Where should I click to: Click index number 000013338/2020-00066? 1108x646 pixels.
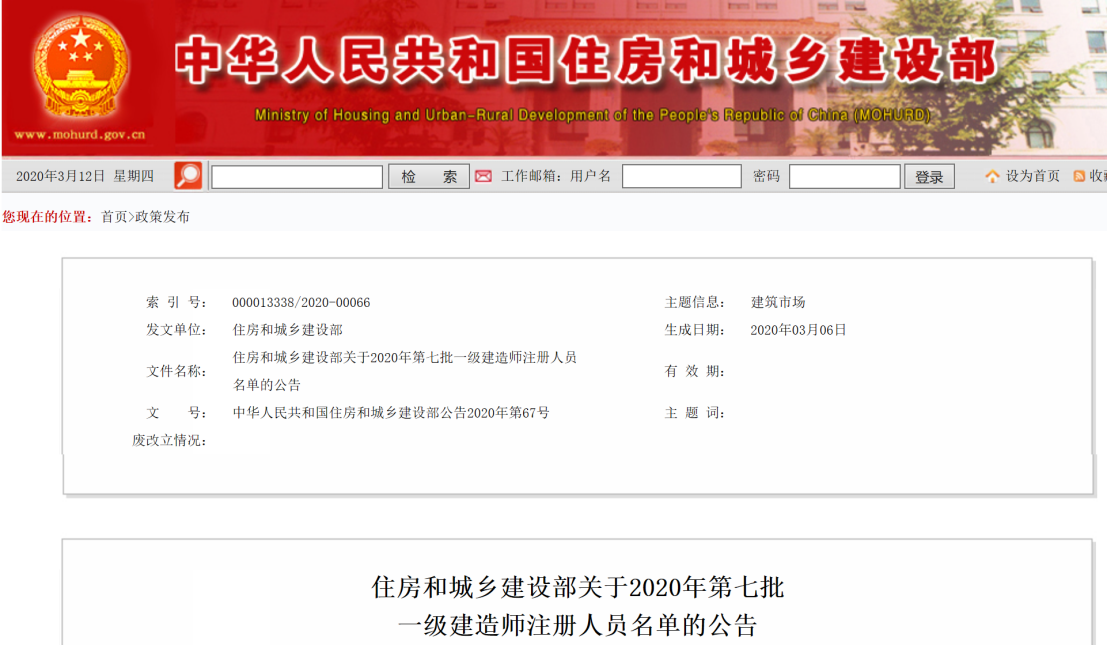pyautogui.click(x=301, y=303)
